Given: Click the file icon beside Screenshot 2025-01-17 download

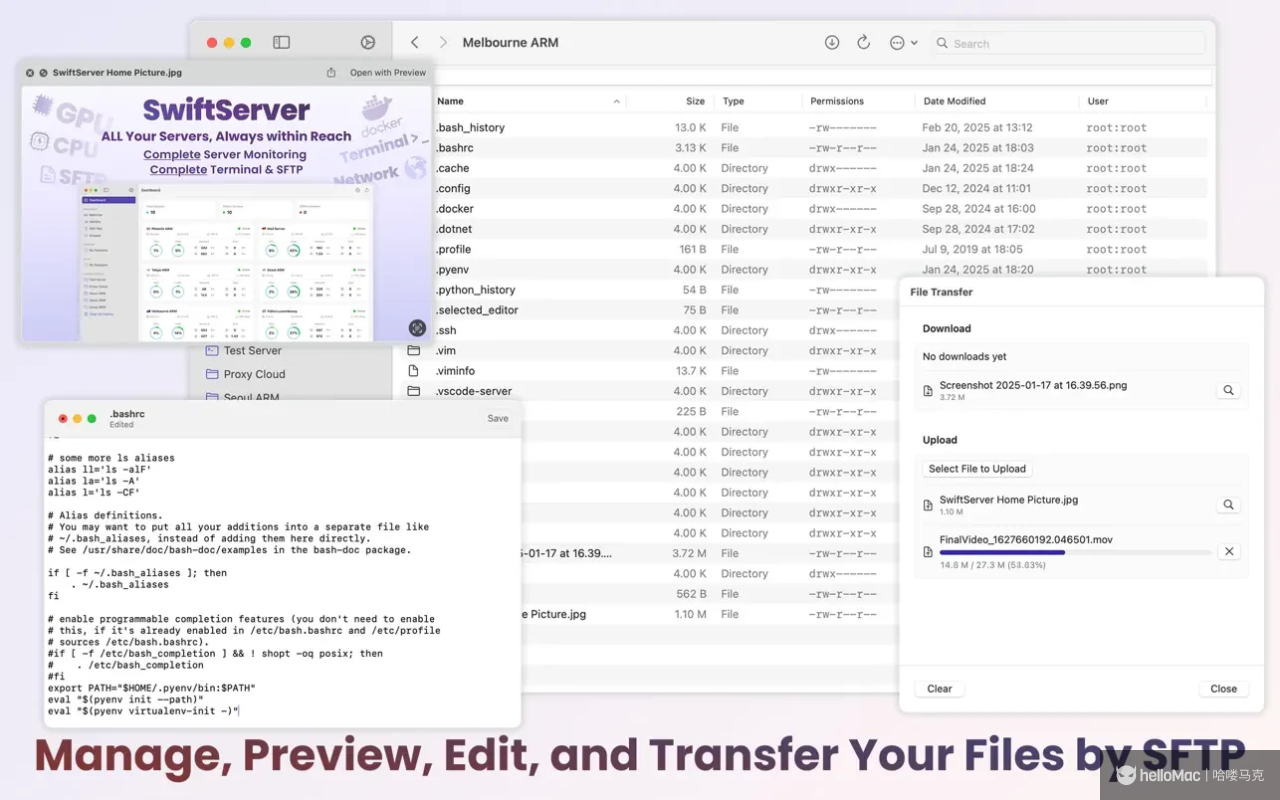Looking at the screenshot, I should tap(928, 391).
